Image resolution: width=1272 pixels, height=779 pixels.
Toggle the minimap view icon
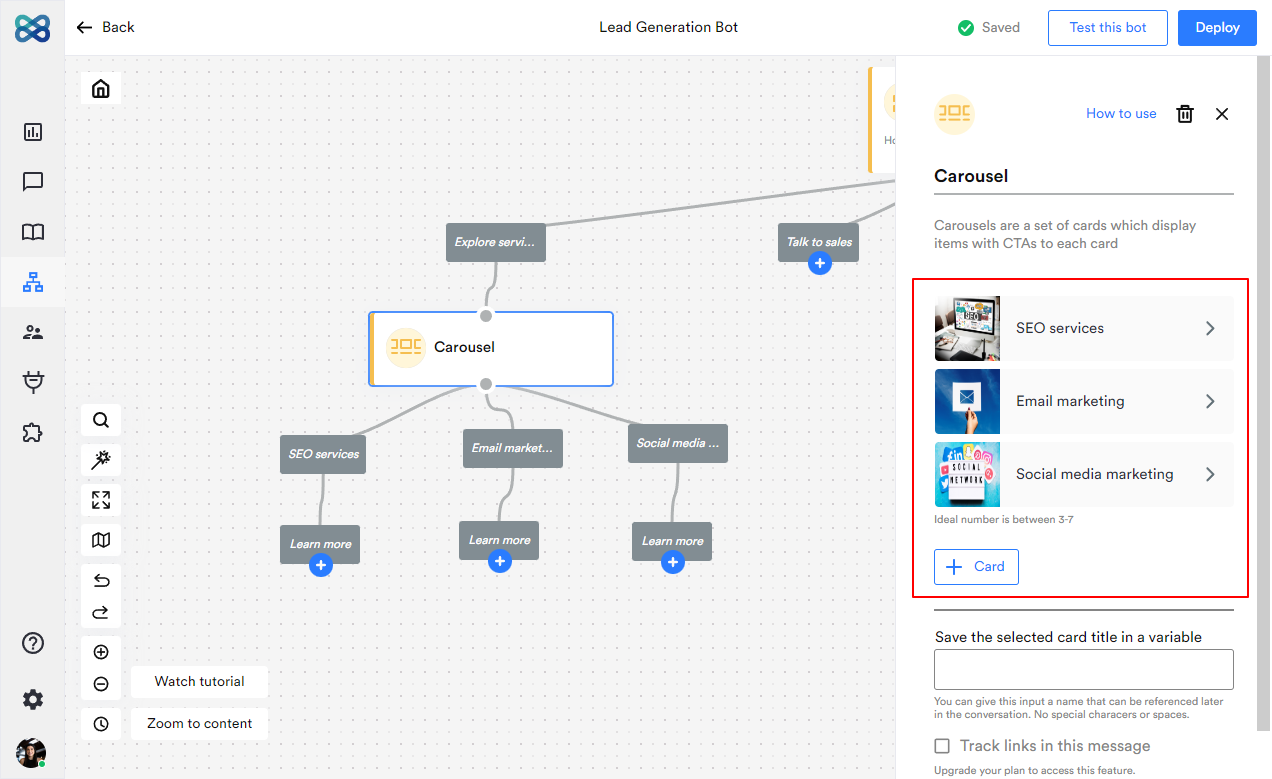tap(100, 540)
